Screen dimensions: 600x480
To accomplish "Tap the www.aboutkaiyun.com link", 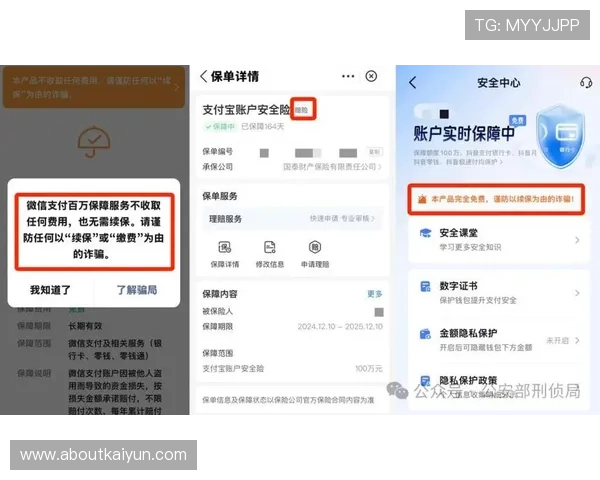I will (104, 455).
